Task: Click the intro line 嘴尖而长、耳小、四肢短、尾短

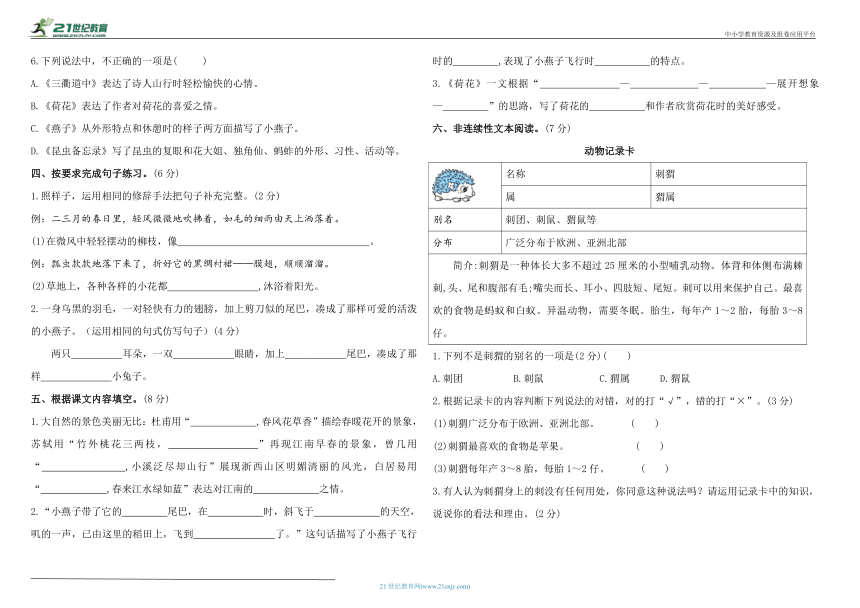Action: tap(618, 288)
